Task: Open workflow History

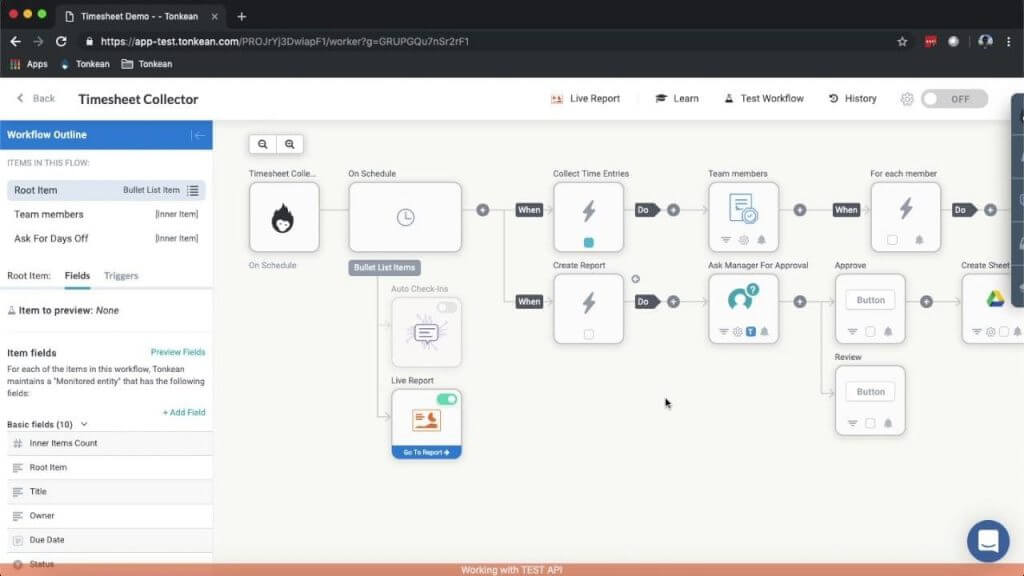Action: [853, 99]
